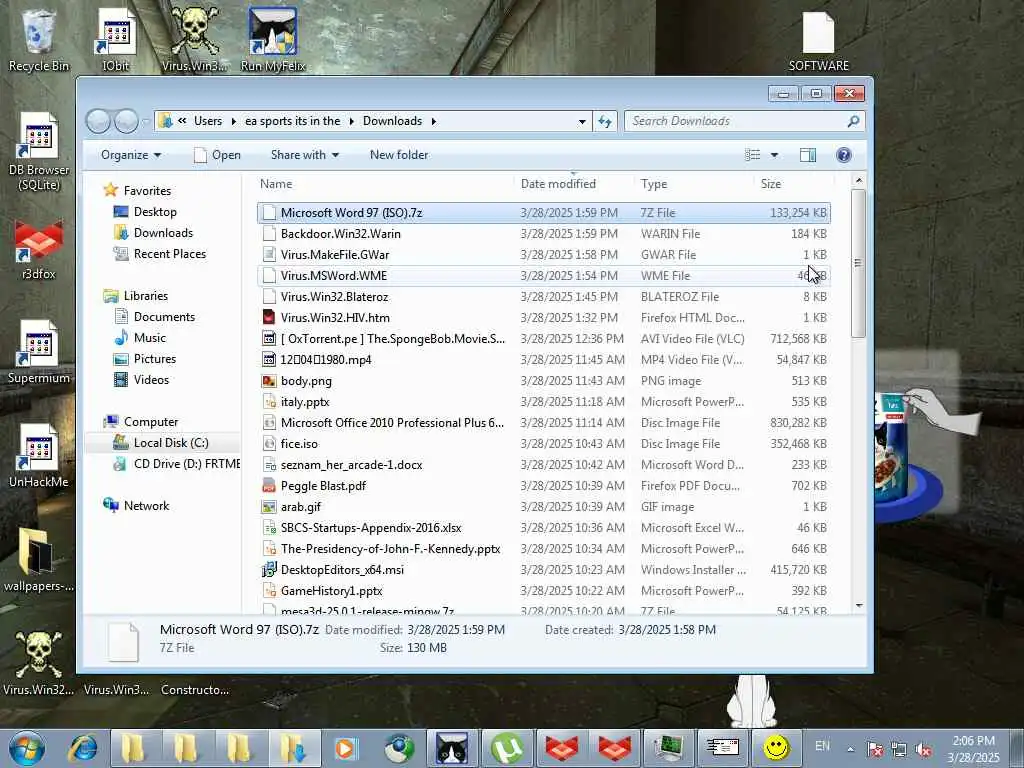Click the search magnifier icon

tap(853, 121)
